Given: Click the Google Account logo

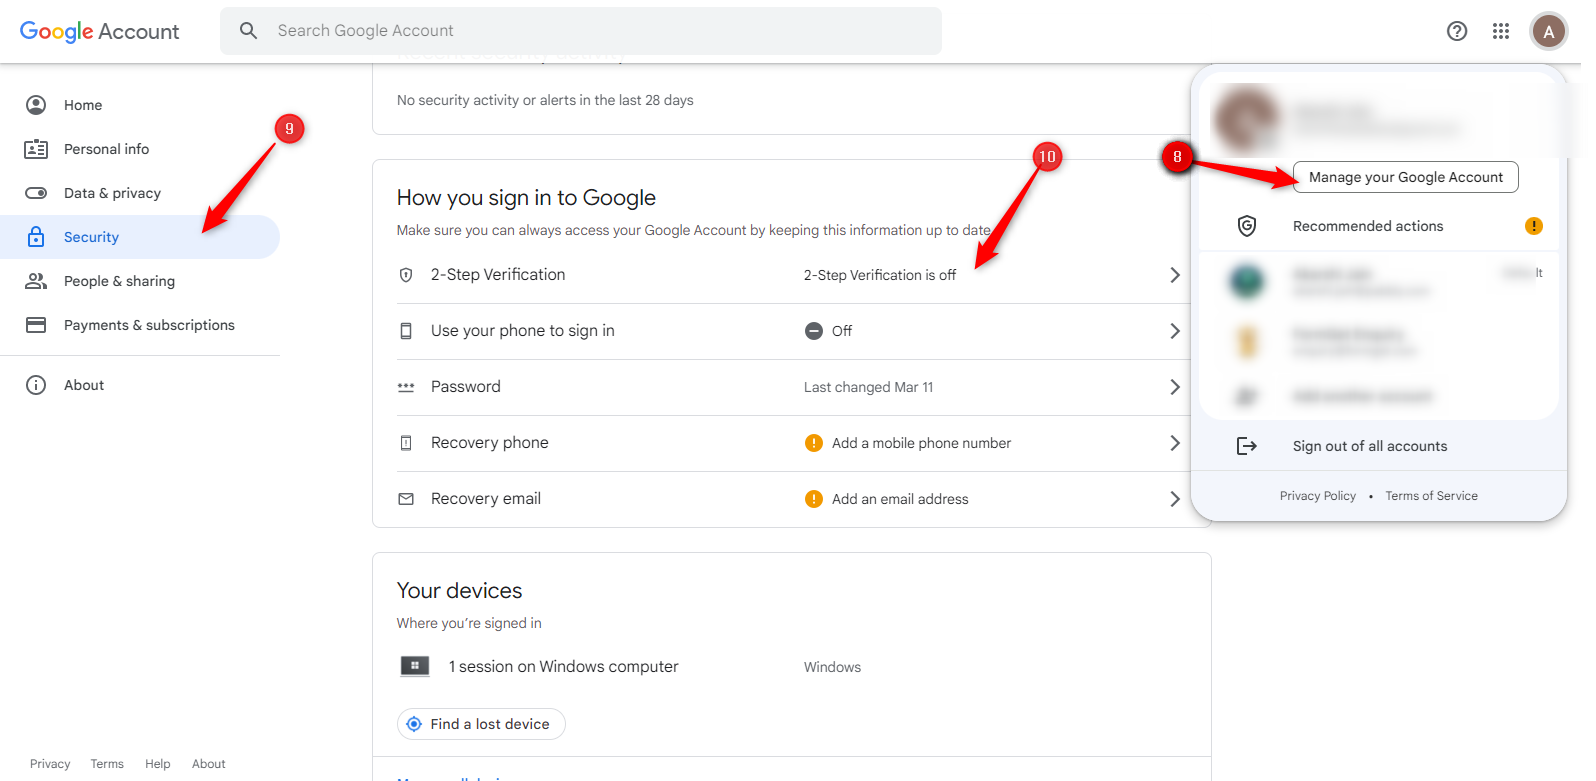Looking at the screenshot, I should point(100,31).
